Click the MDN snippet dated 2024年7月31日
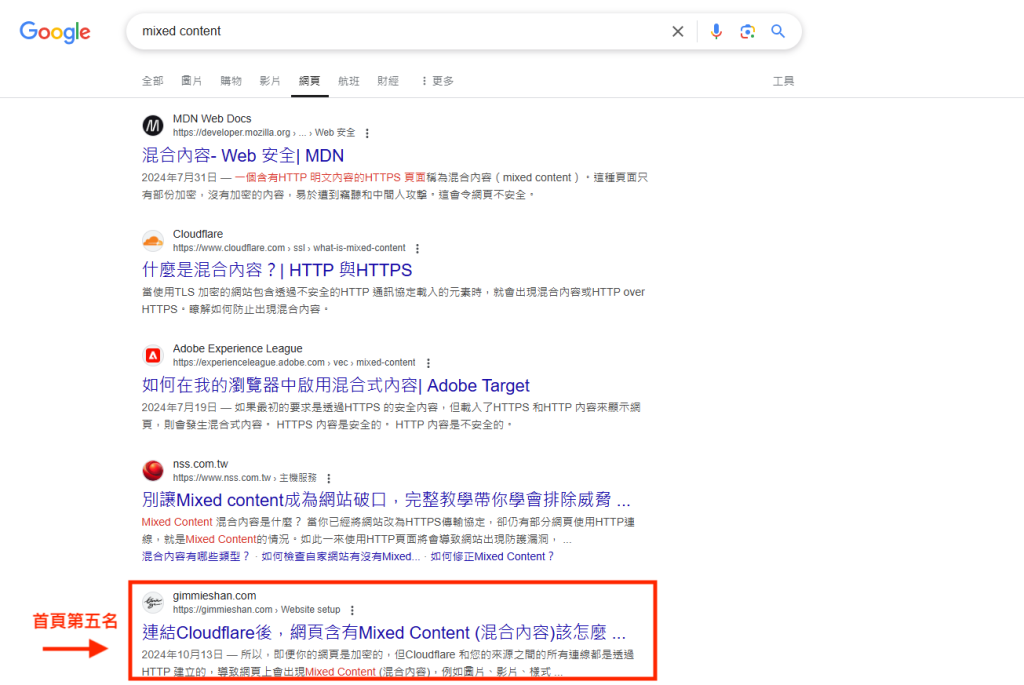This screenshot has height=685, width=1024. (x=394, y=186)
